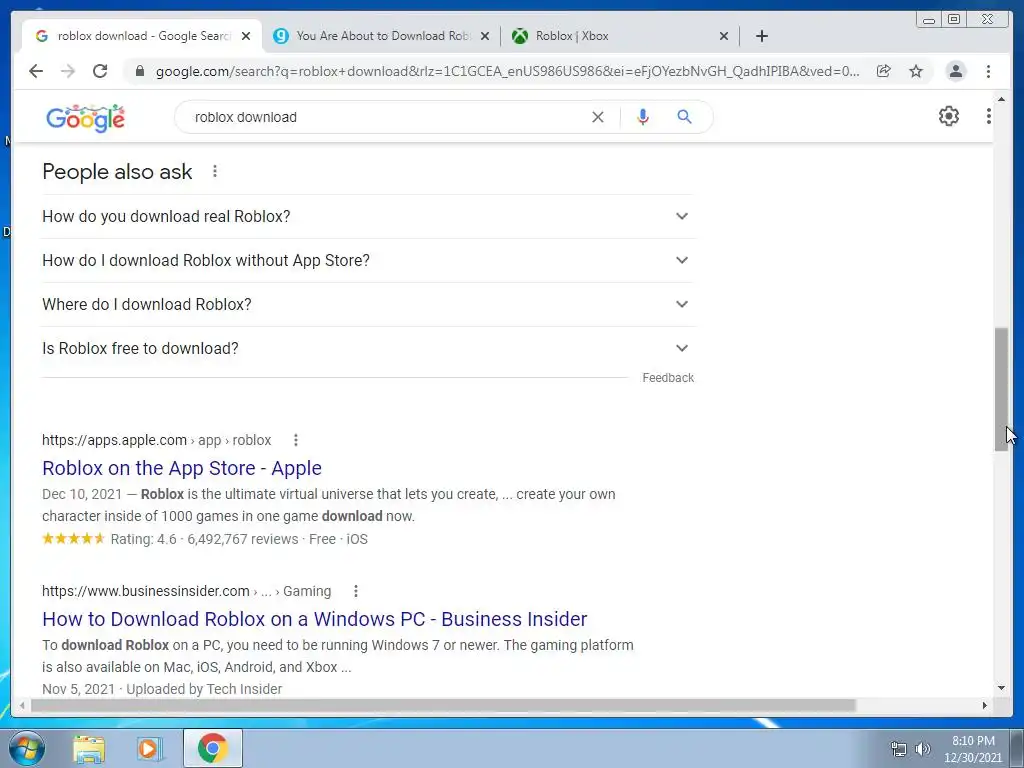1024x768 pixels.
Task: Click the apps.apple.com breadcrumb URL
Action: 156,440
